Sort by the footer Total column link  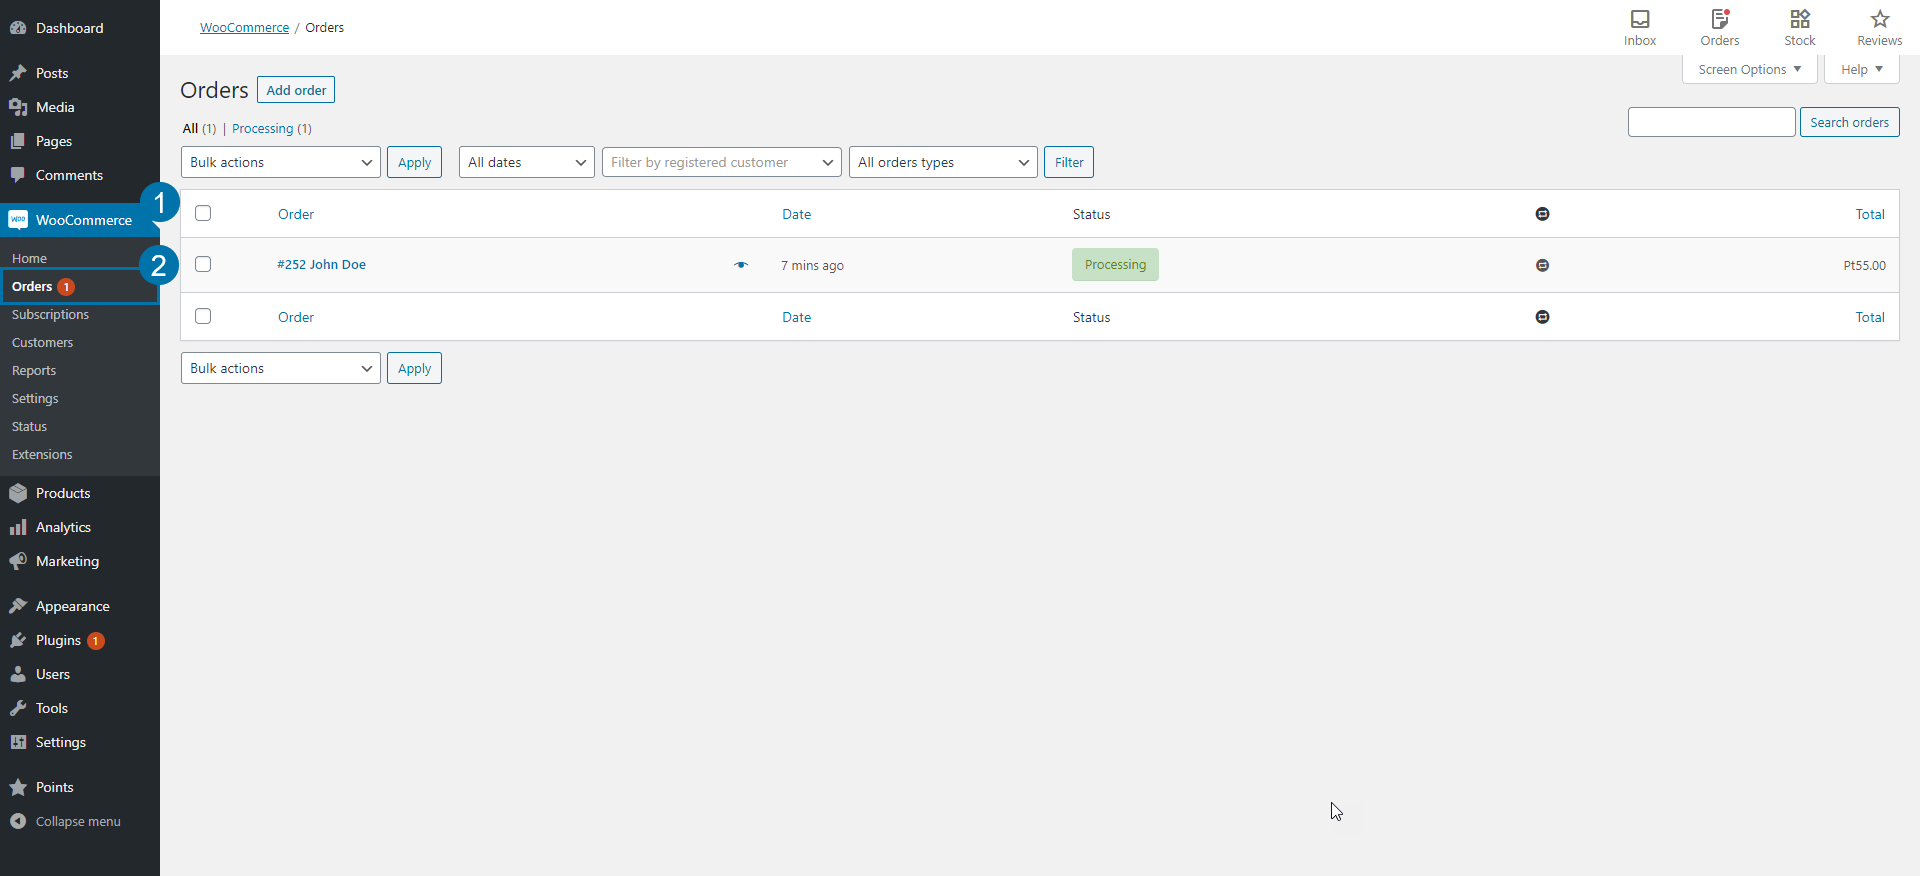1870,317
